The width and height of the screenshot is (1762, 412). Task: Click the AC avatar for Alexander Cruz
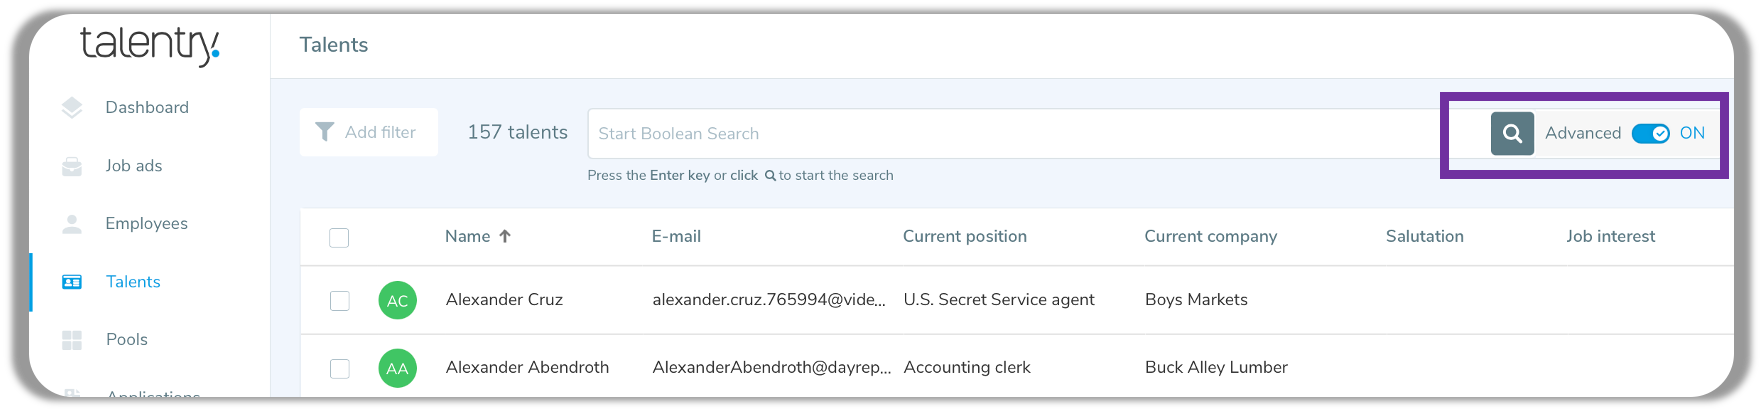coord(397,300)
